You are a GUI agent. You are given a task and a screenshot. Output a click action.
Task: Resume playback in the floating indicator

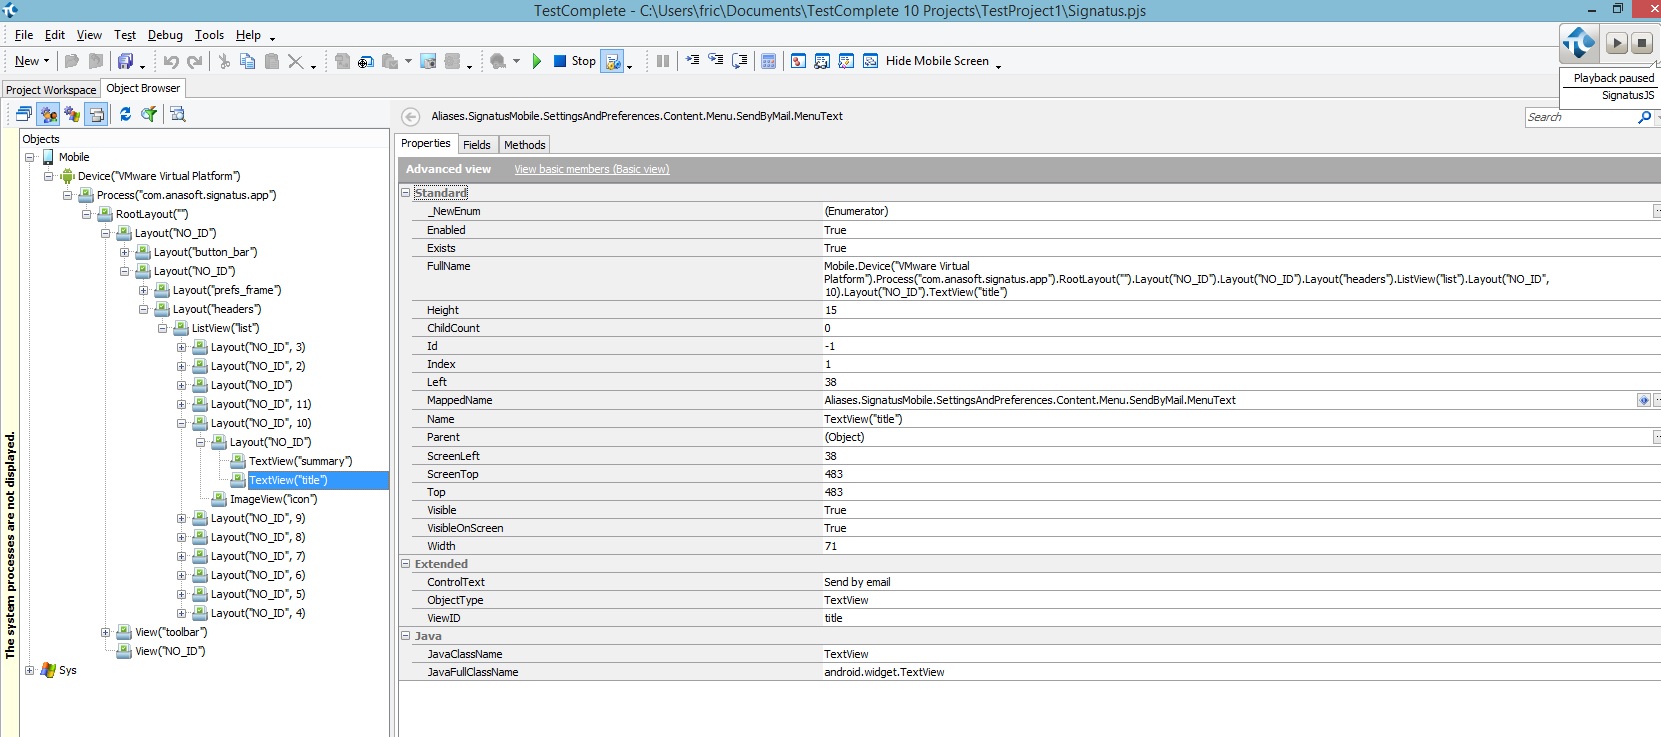point(1616,43)
